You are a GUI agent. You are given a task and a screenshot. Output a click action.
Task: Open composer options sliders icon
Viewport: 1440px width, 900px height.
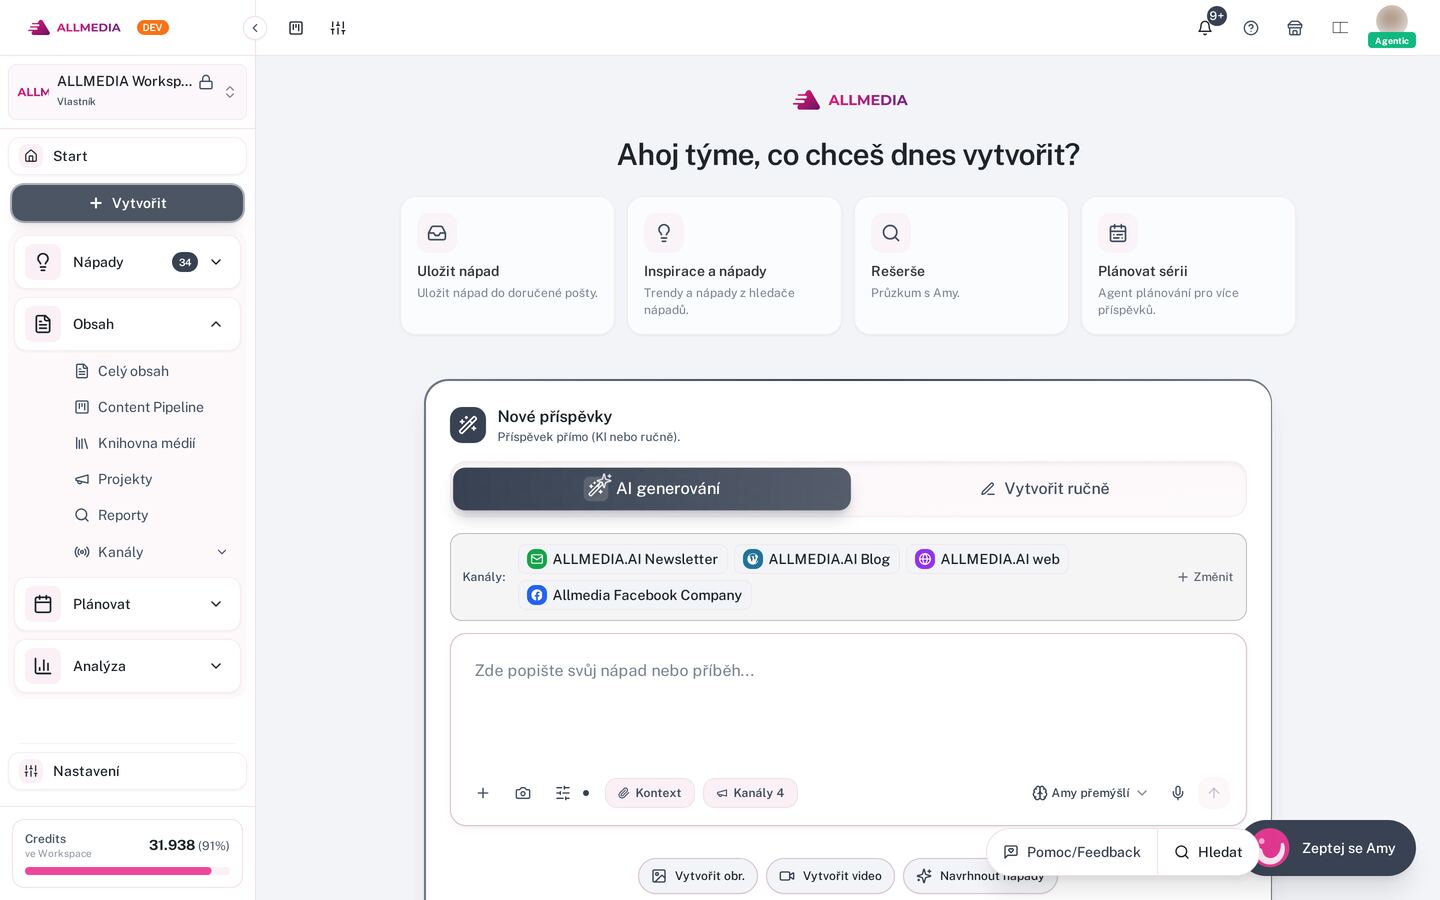click(x=563, y=793)
